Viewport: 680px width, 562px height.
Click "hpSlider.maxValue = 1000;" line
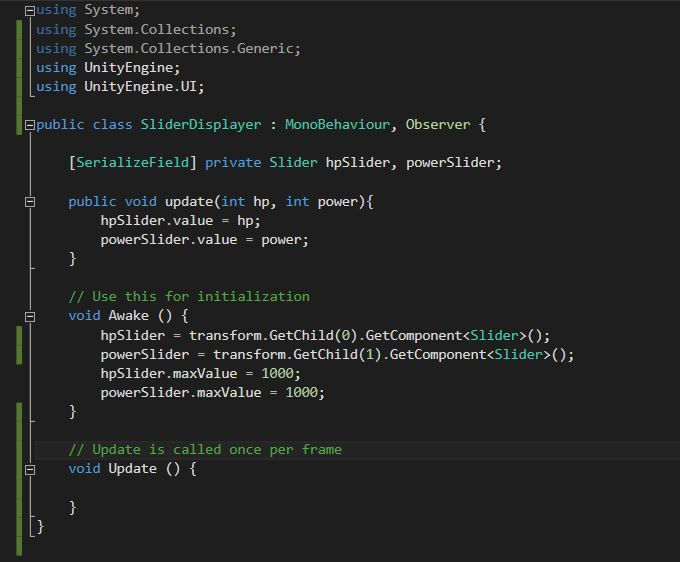click(200, 374)
